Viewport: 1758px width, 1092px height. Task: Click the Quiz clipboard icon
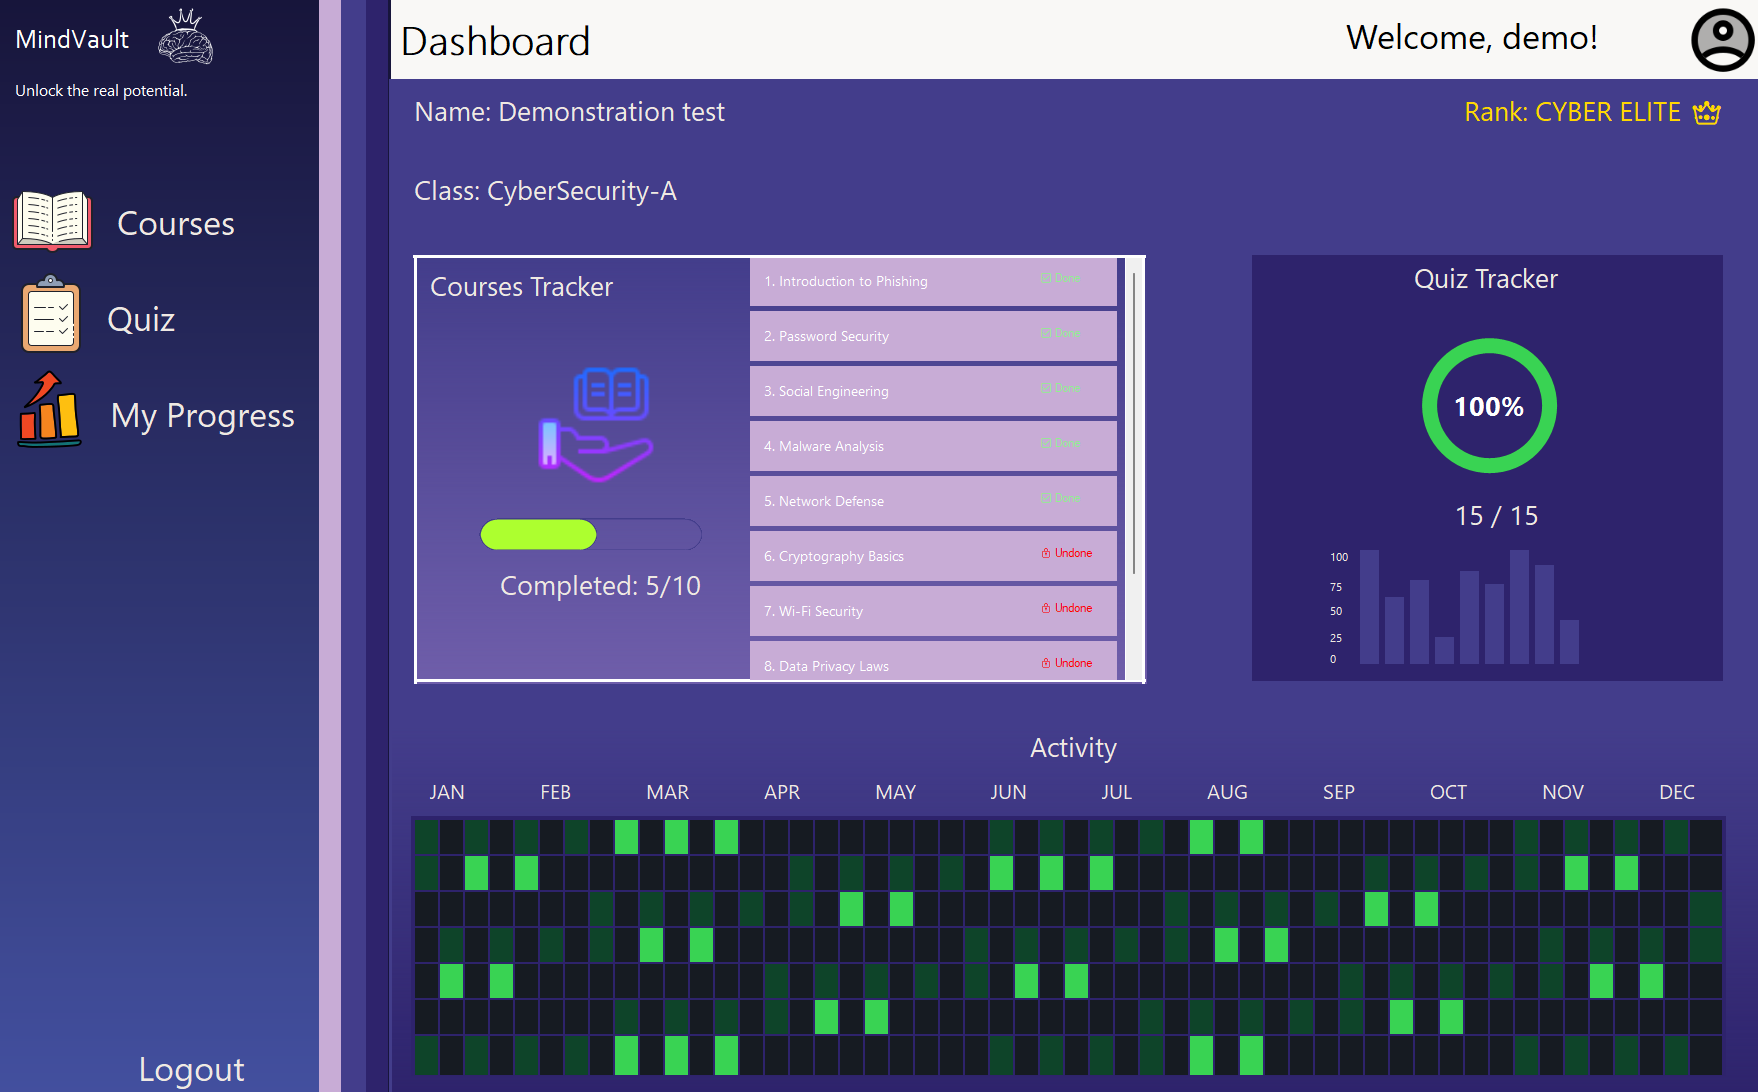pos(50,316)
